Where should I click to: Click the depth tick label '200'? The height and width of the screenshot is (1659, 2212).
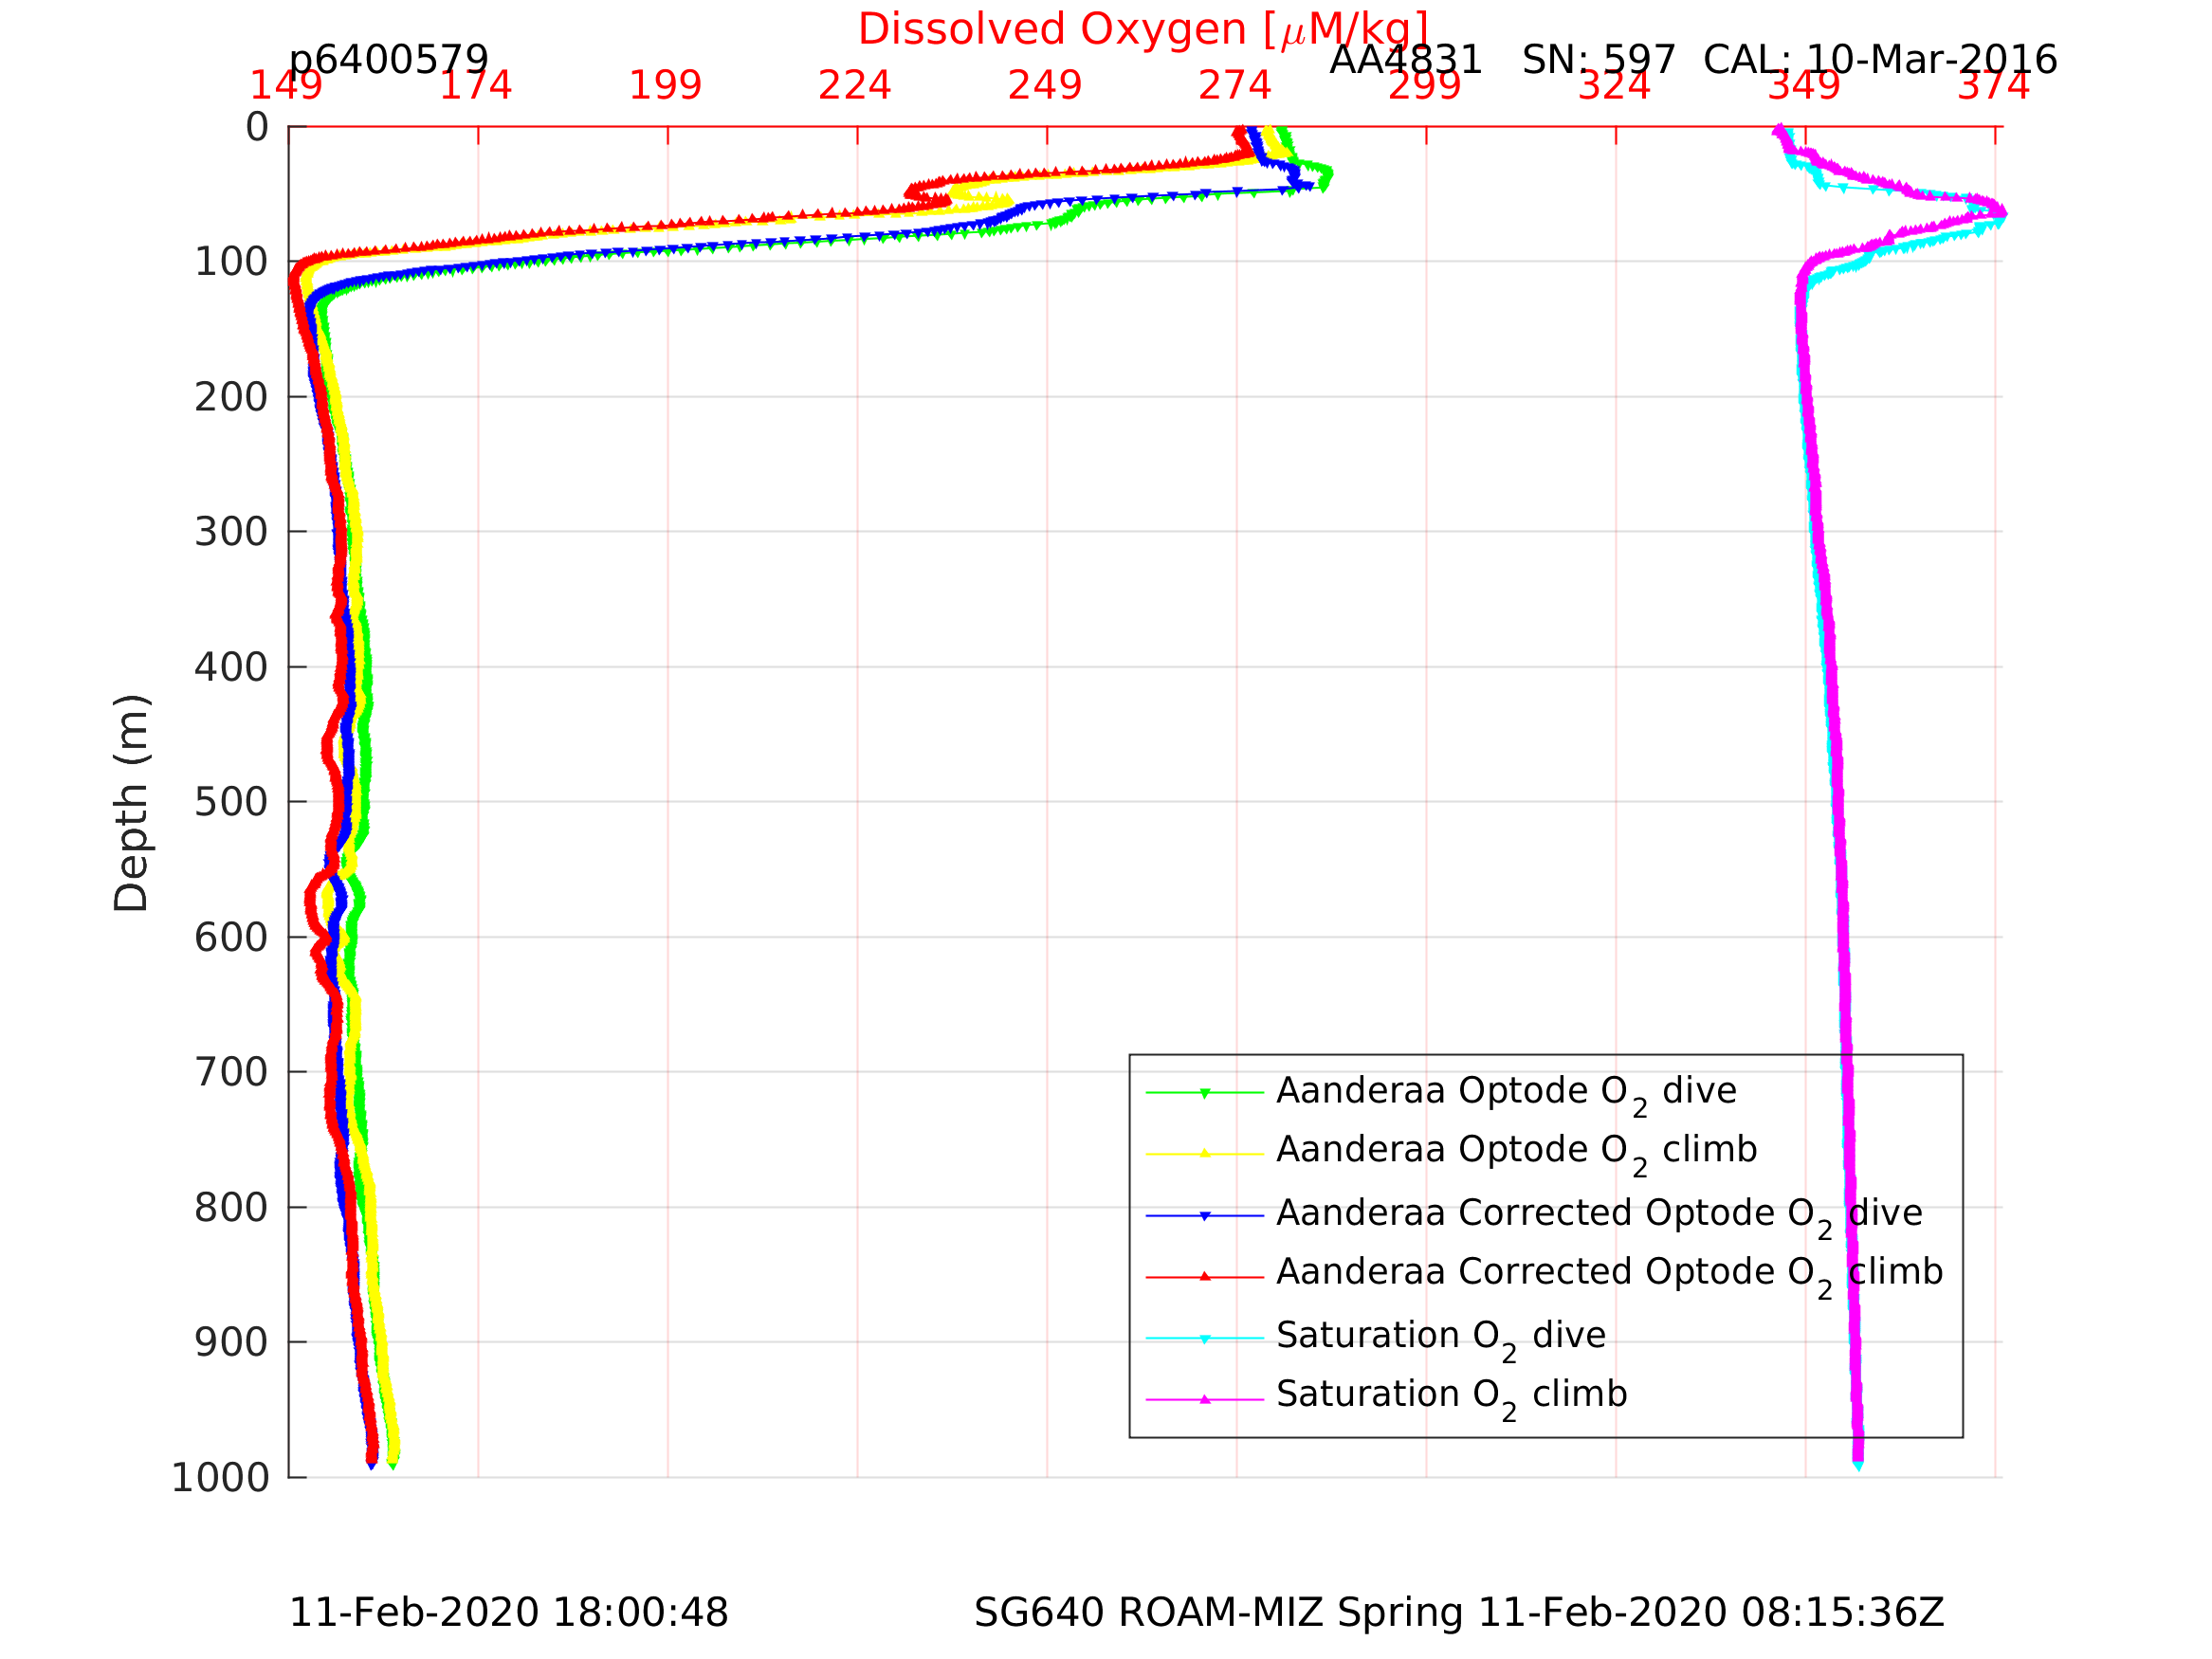click(x=231, y=398)
